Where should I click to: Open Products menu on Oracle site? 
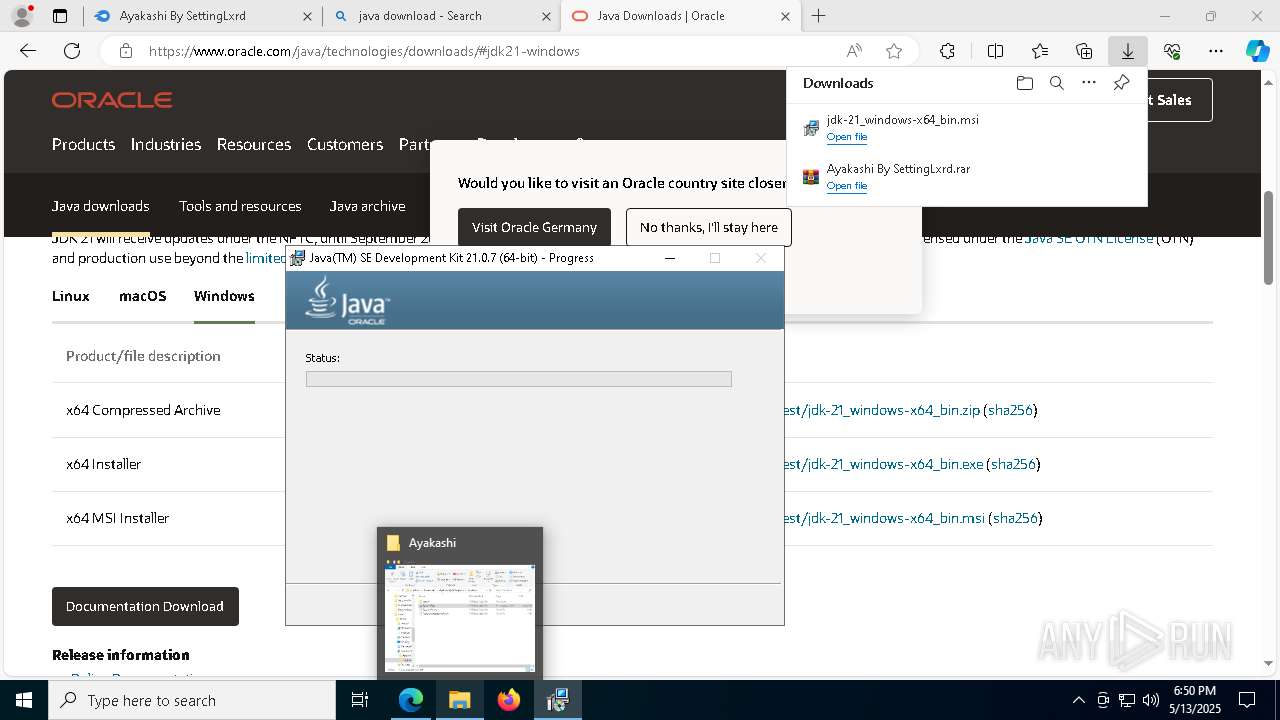[83, 144]
